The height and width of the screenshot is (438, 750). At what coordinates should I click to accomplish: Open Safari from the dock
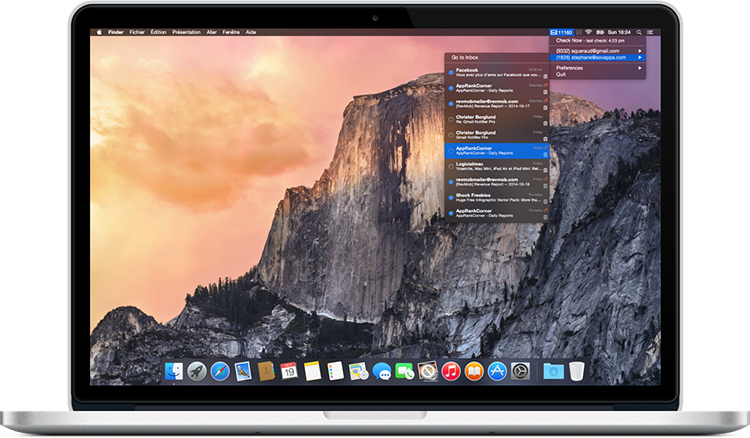point(219,371)
